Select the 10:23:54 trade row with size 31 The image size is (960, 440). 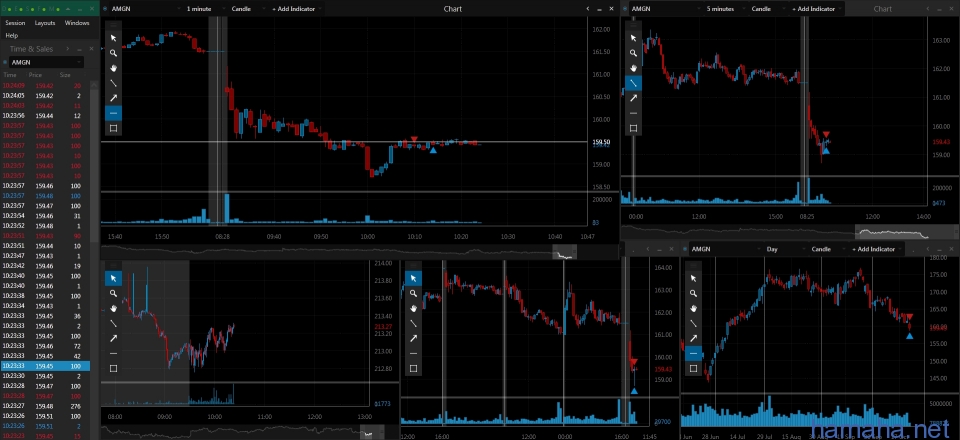(x=45, y=216)
